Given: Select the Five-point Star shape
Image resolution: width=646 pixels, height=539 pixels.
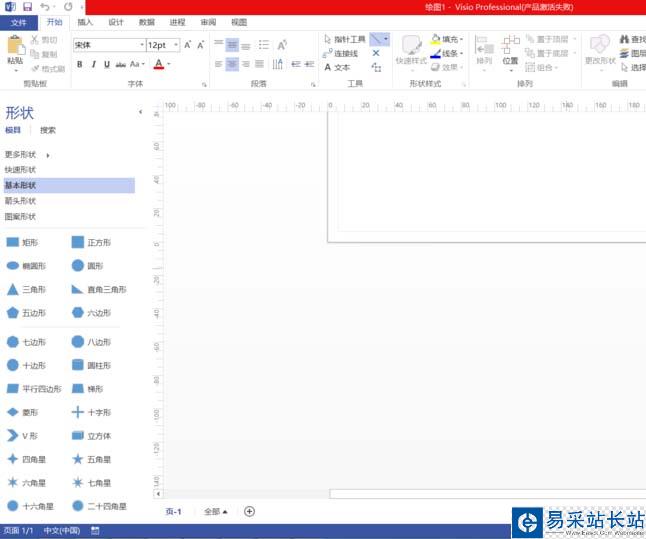Looking at the screenshot, I should point(91,459).
